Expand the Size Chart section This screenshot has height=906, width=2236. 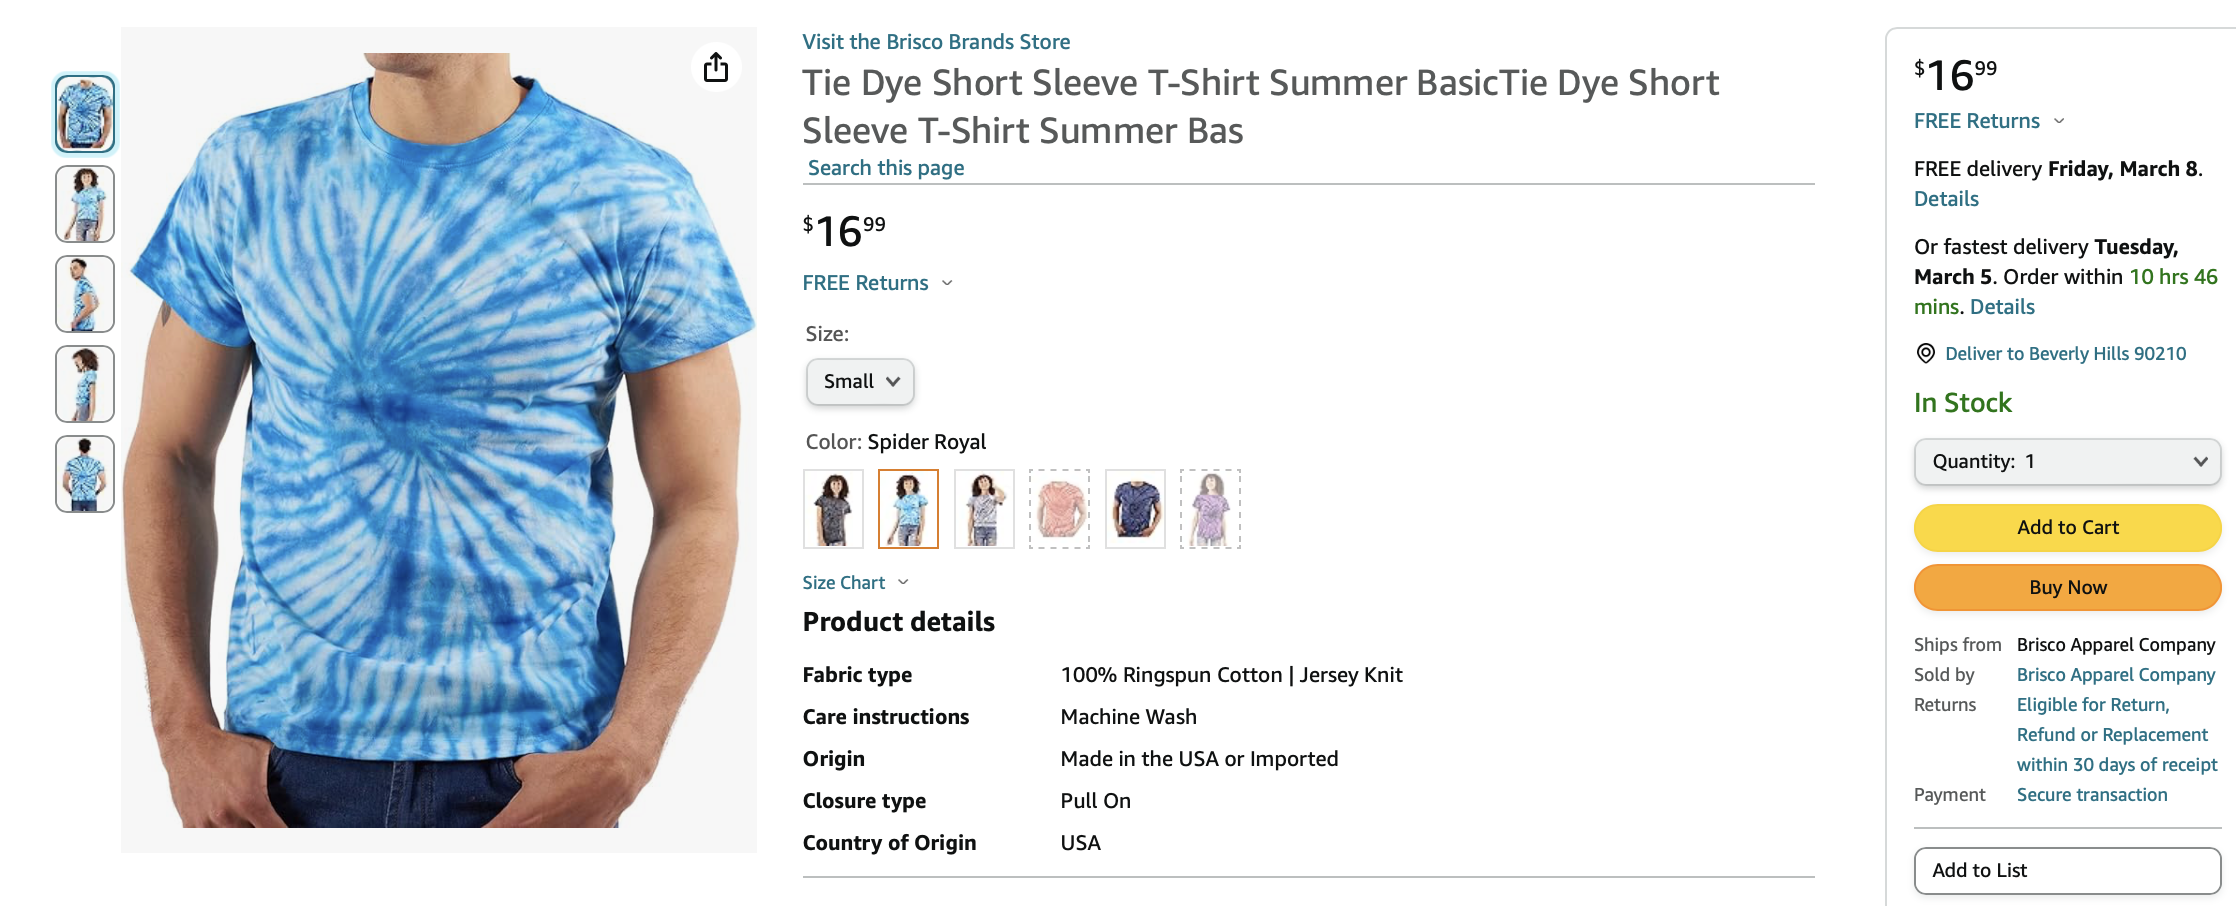(855, 583)
